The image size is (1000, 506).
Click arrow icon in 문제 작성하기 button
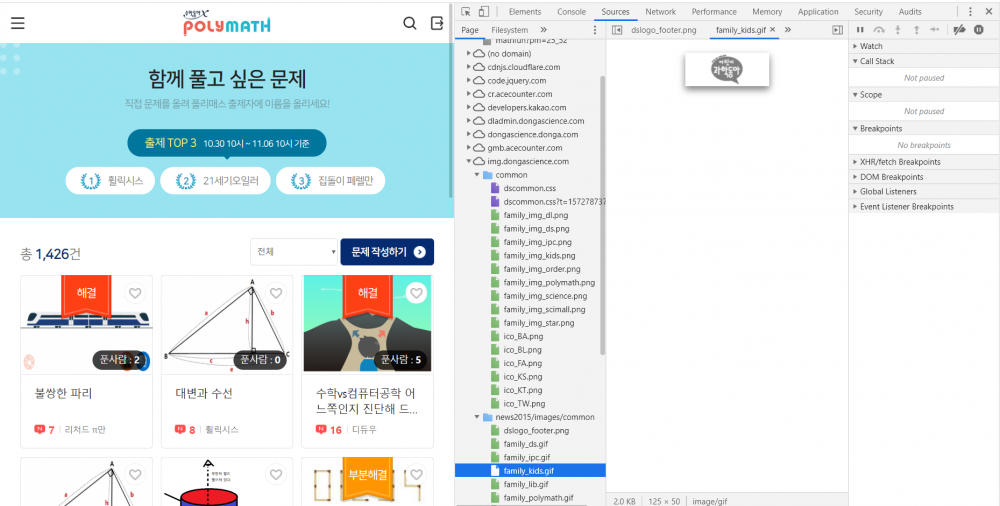[x=420, y=252]
